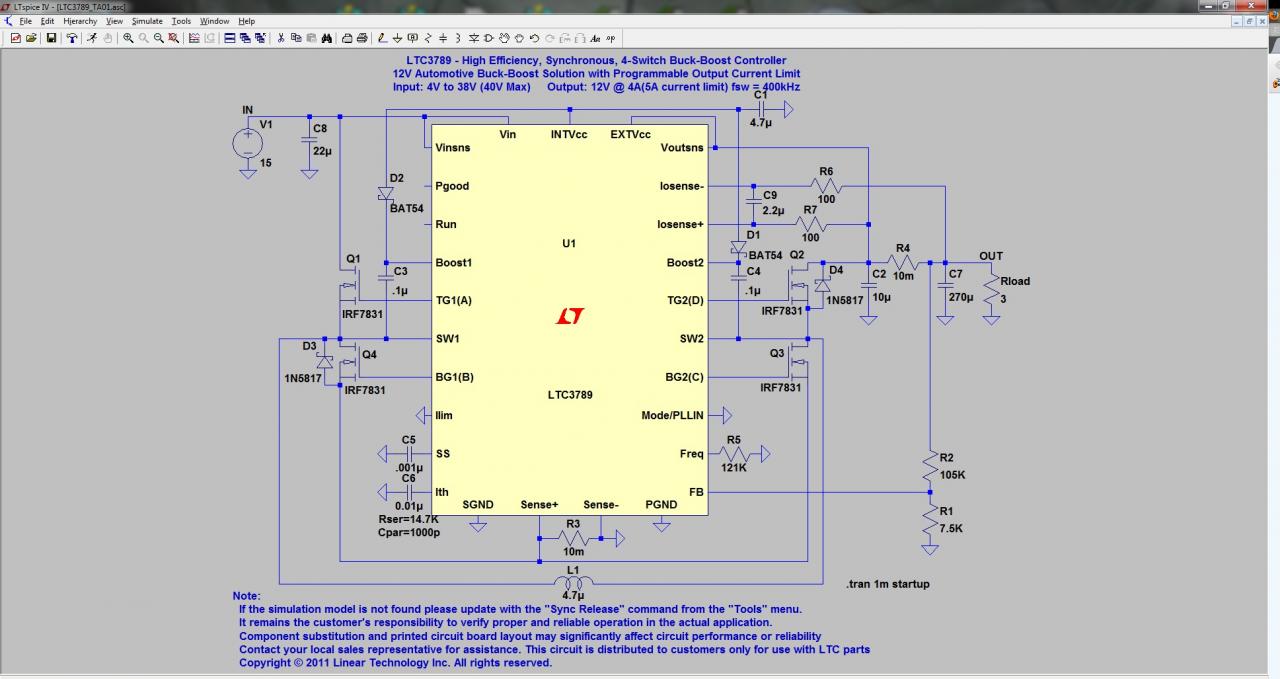Open the Help menu

point(246,21)
